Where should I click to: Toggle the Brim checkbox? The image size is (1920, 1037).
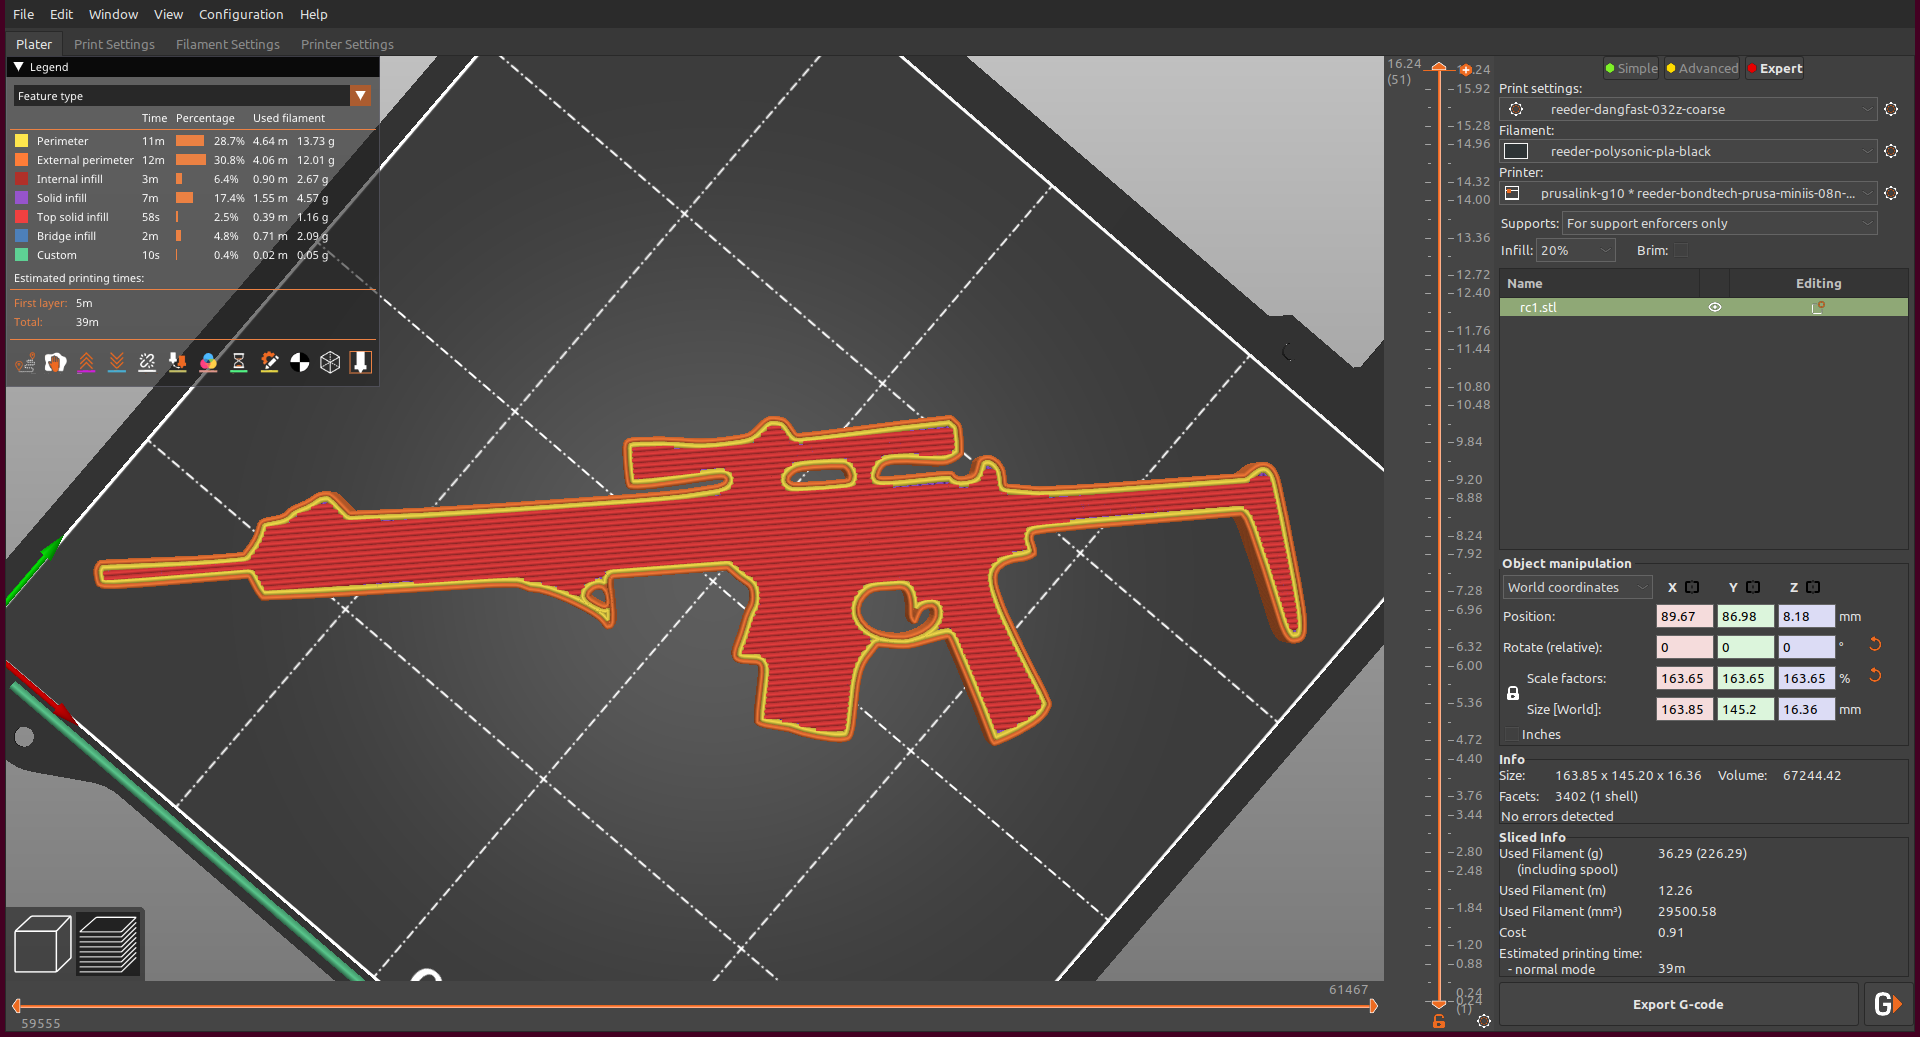coord(1681,251)
